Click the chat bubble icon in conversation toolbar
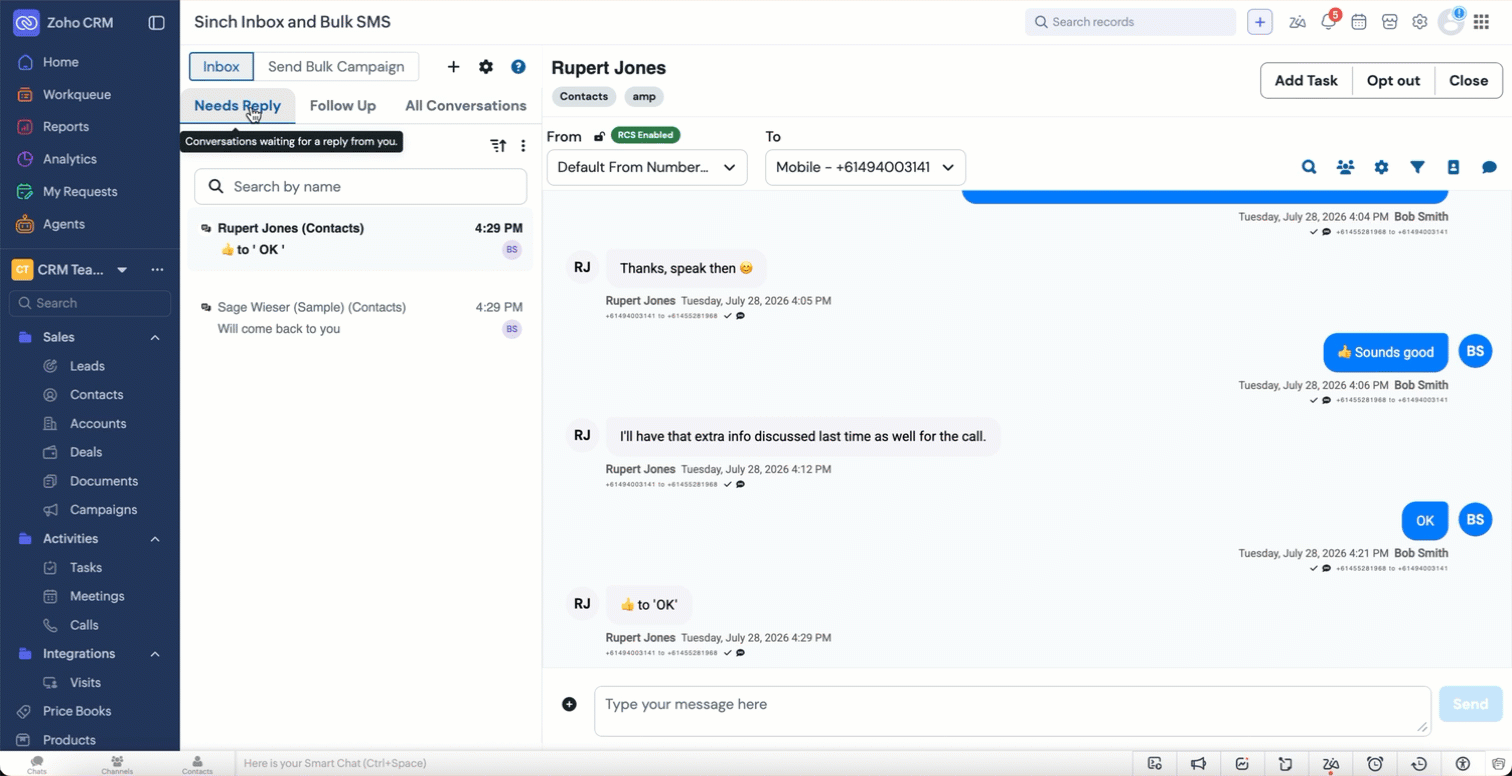Screen dimensions: 1512x776 (x=1489, y=167)
